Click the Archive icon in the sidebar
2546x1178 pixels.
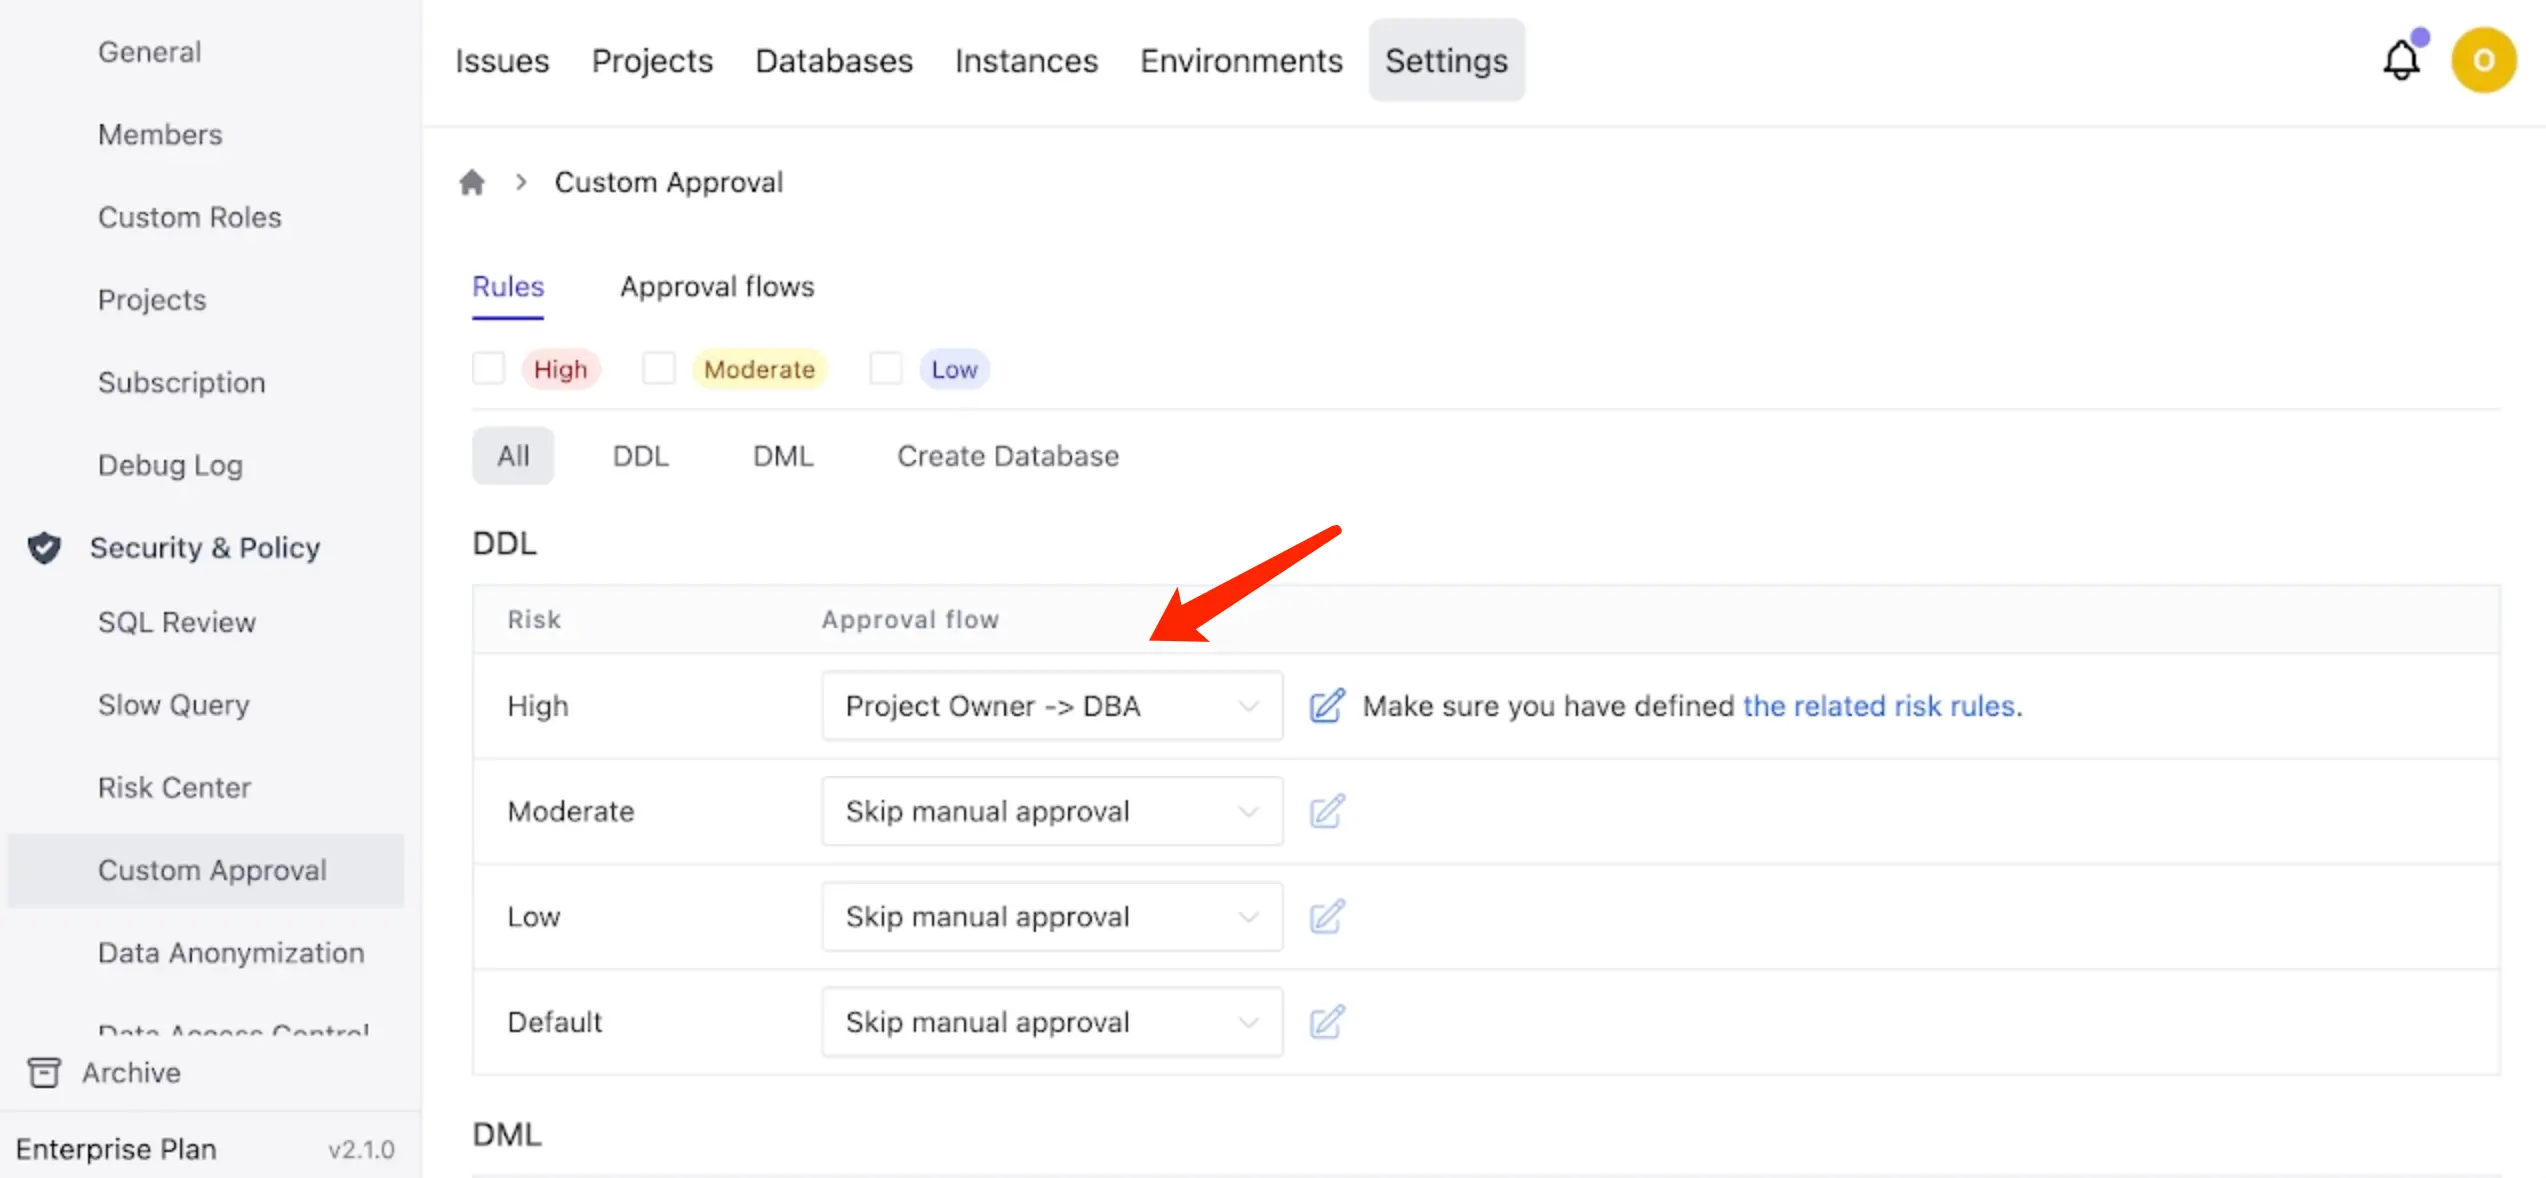point(44,1072)
